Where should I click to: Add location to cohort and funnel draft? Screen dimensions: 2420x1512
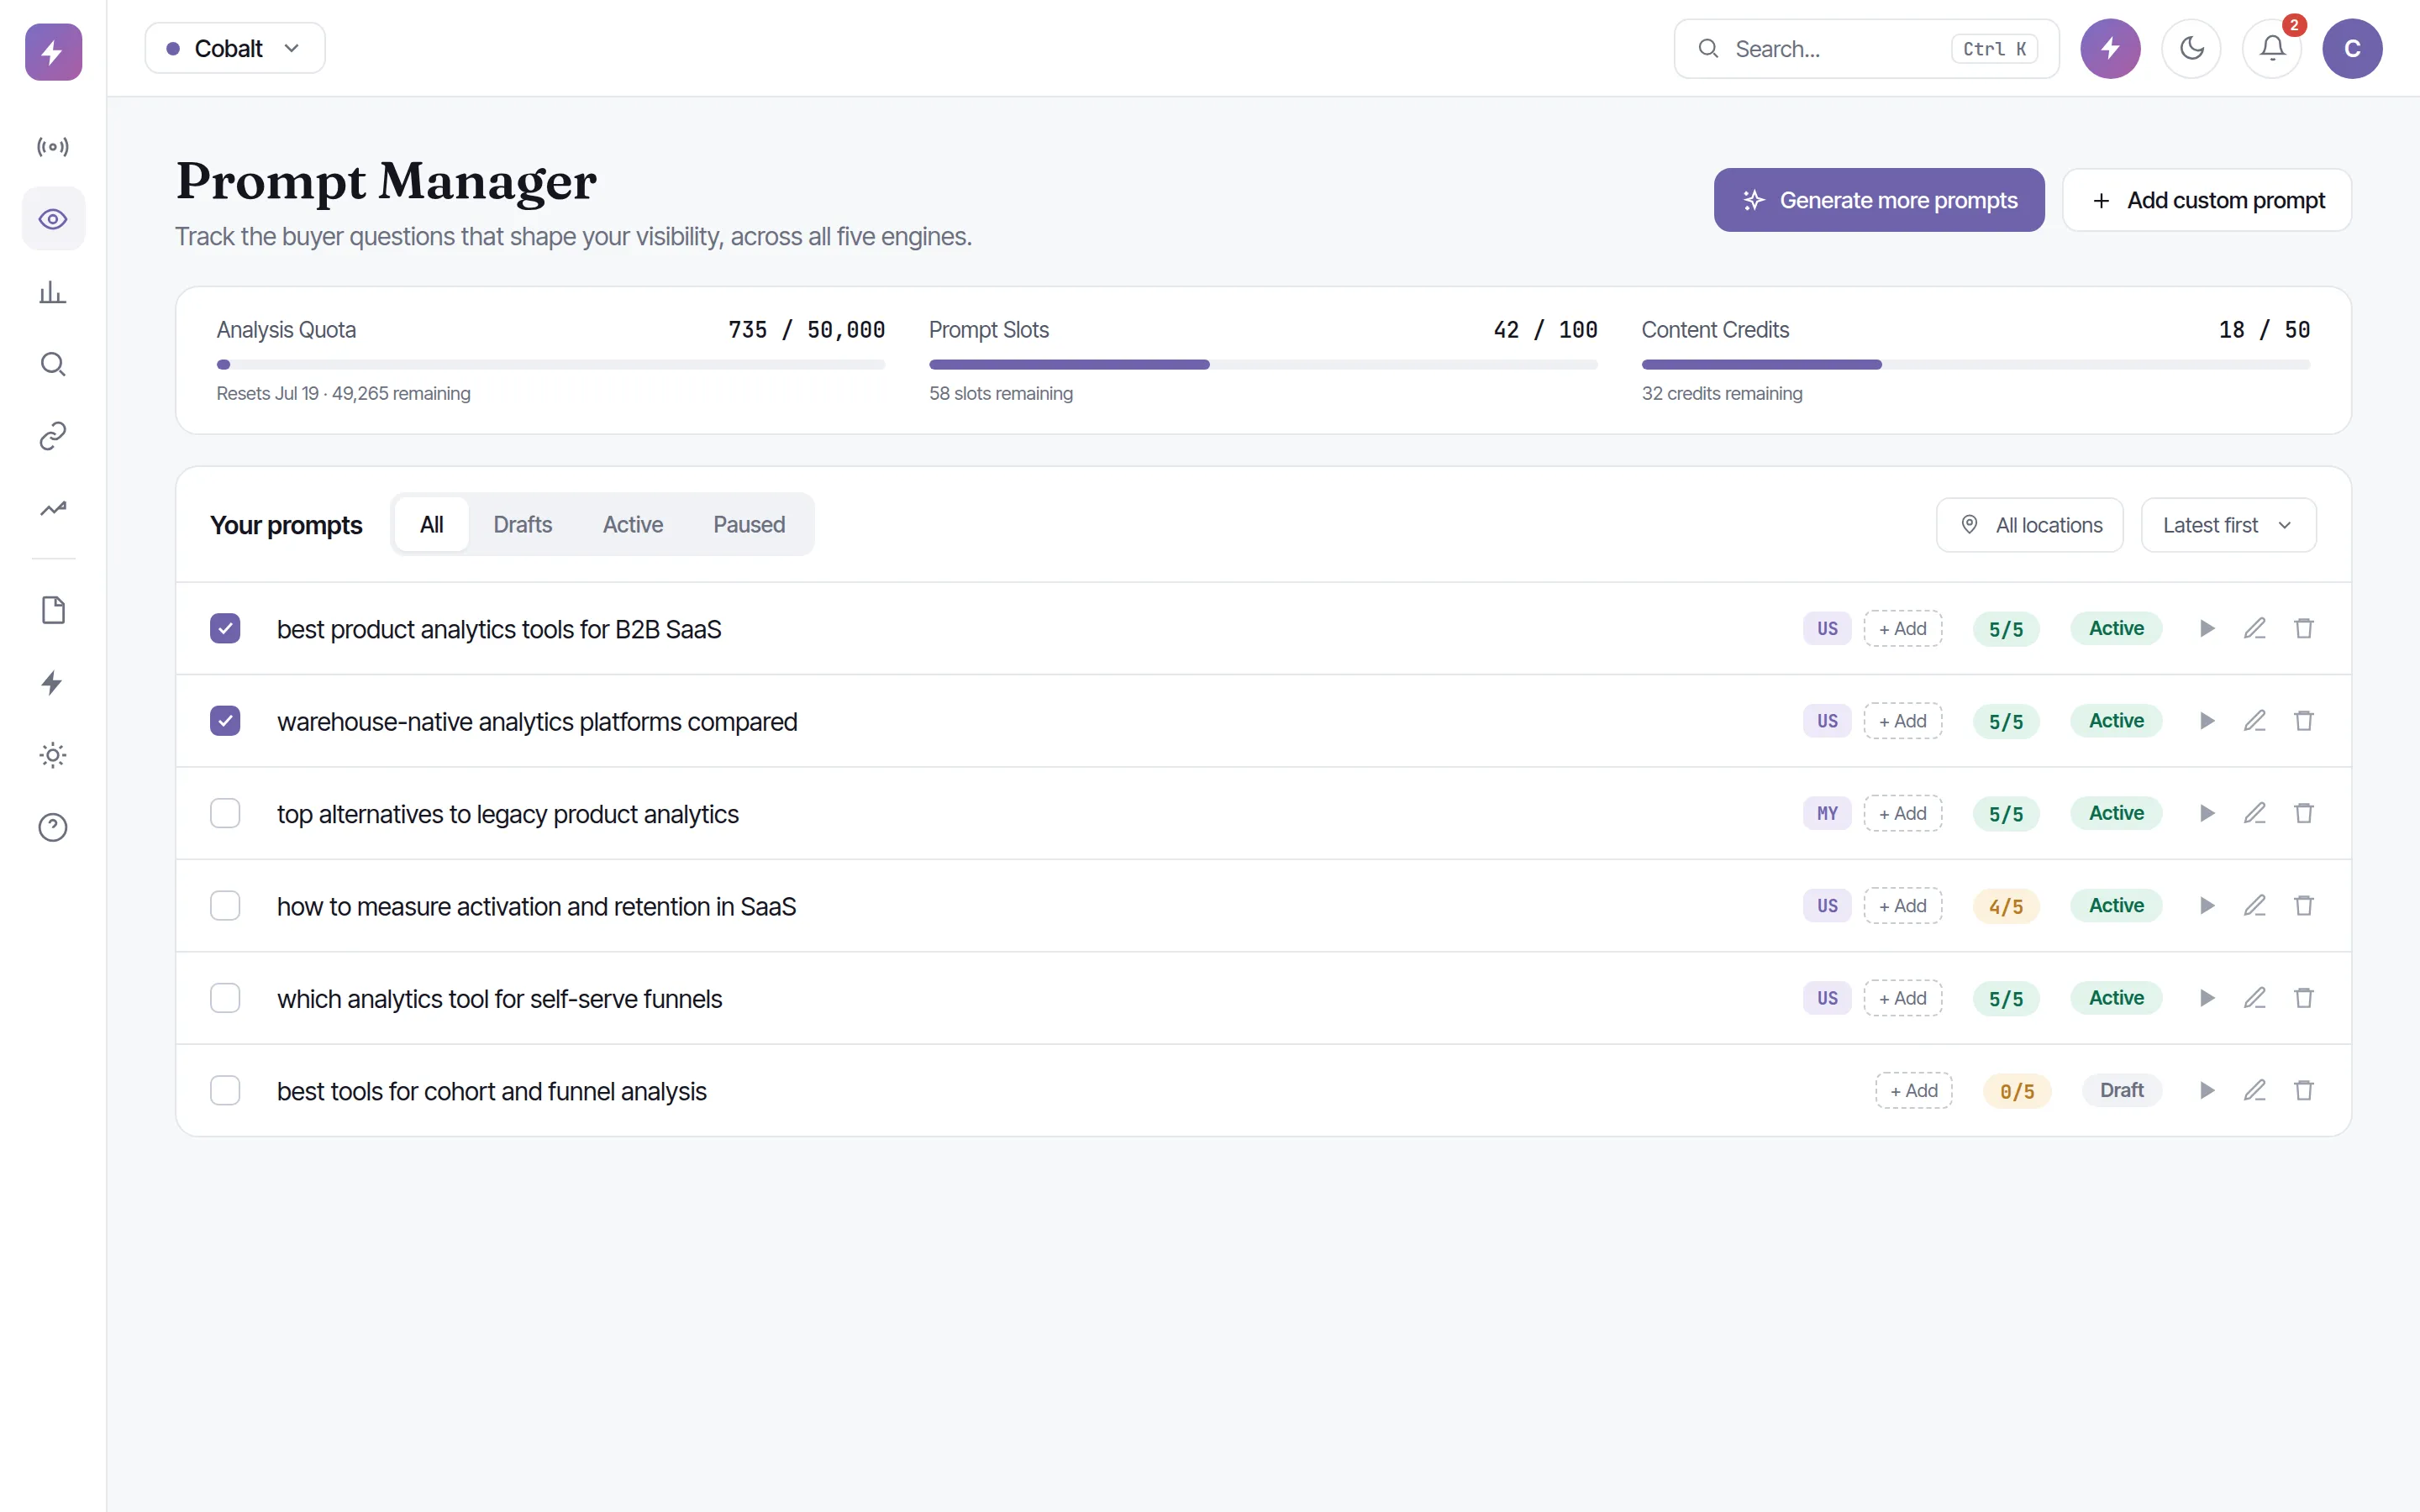coord(1913,1091)
